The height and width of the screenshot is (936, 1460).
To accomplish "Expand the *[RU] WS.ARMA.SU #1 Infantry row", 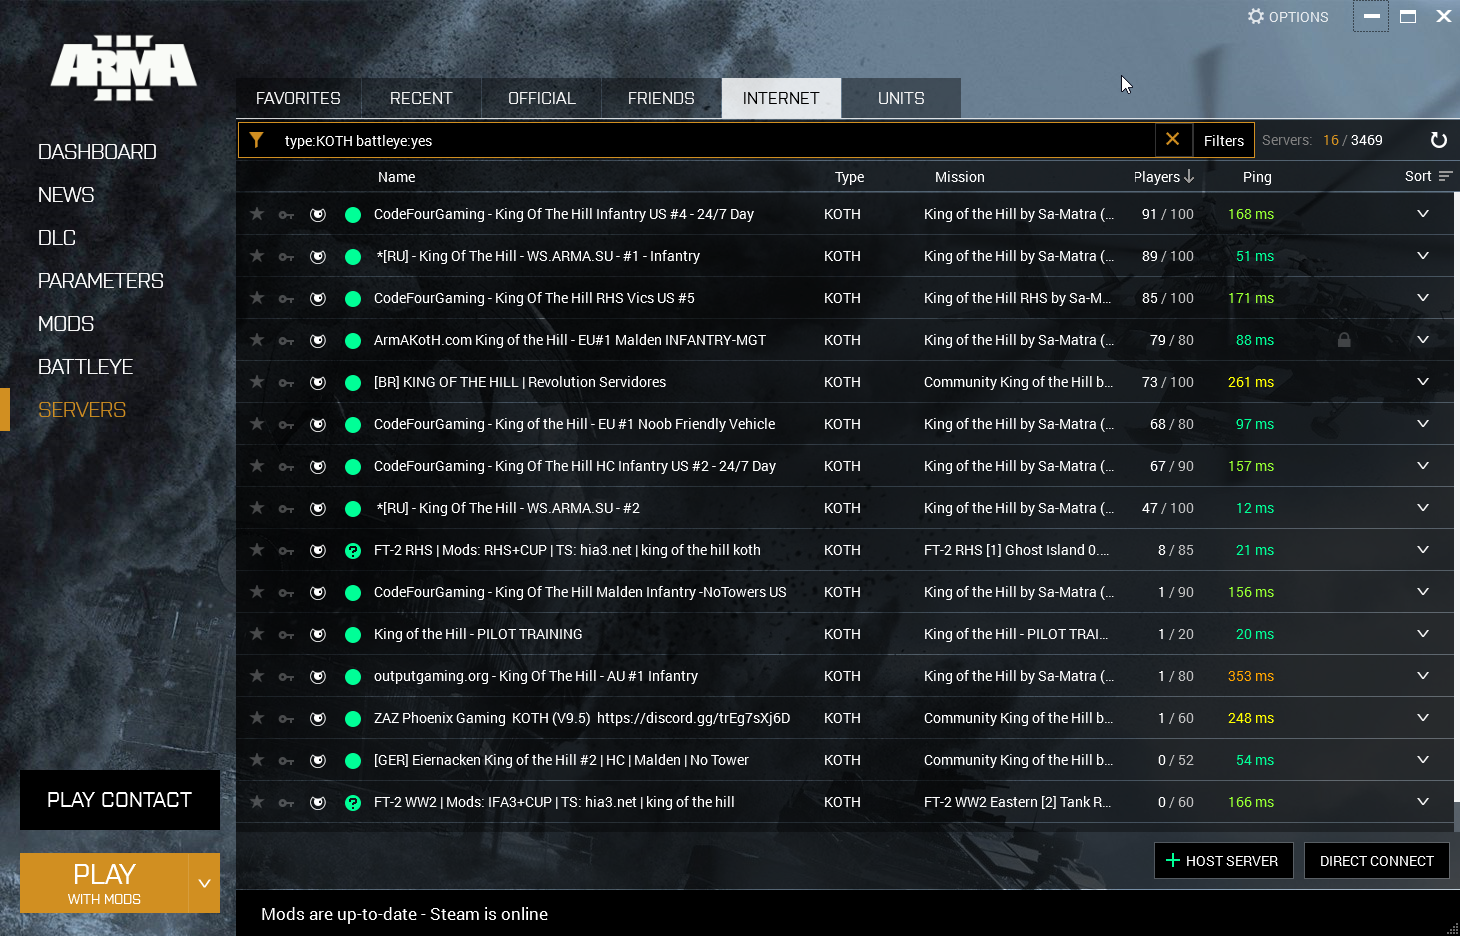I will [x=1423, y=256].
